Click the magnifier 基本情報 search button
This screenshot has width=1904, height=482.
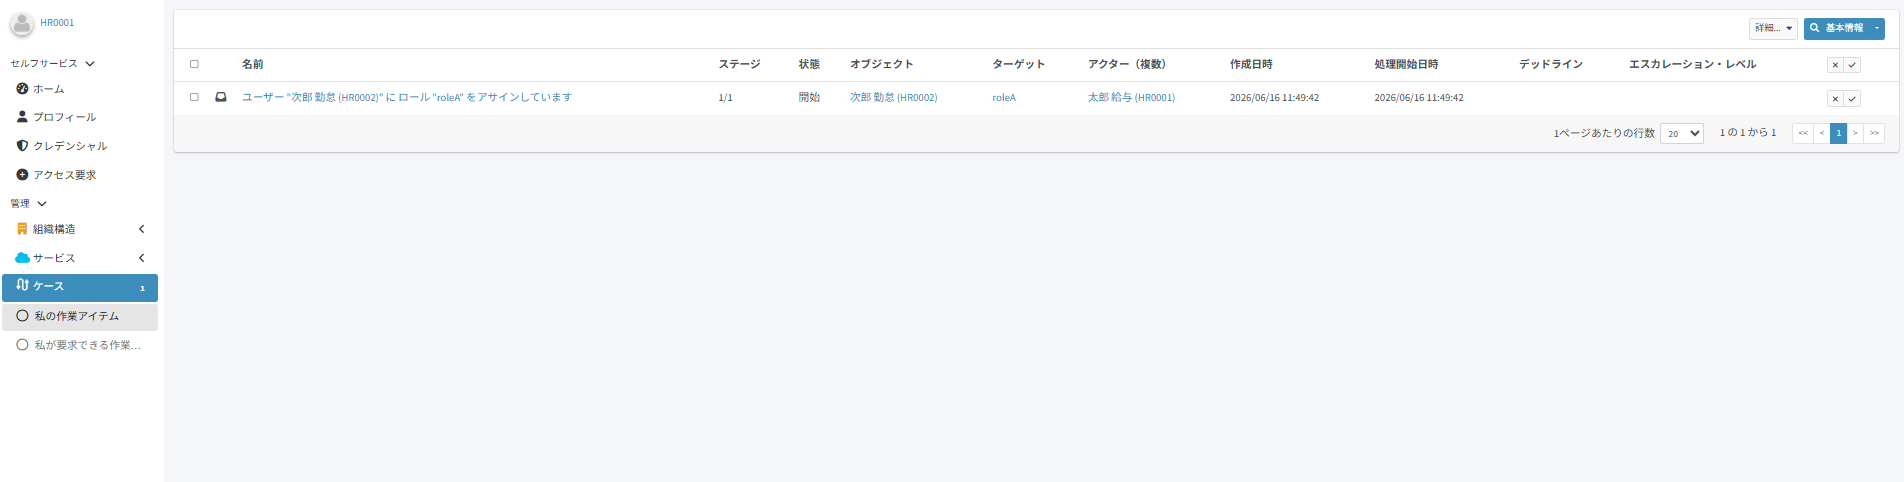tap(1837, 28)
